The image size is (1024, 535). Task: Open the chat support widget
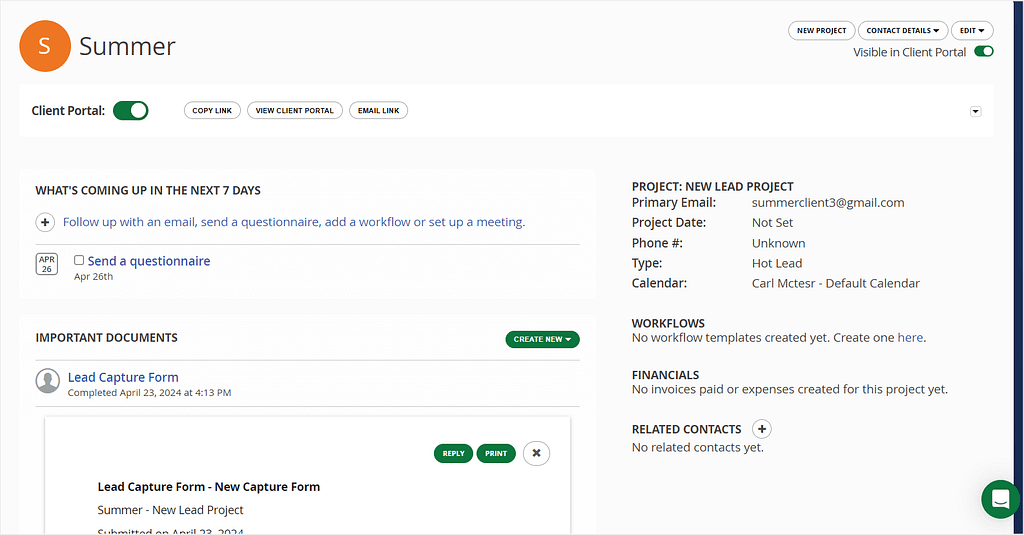click(x=1000, y=498)
